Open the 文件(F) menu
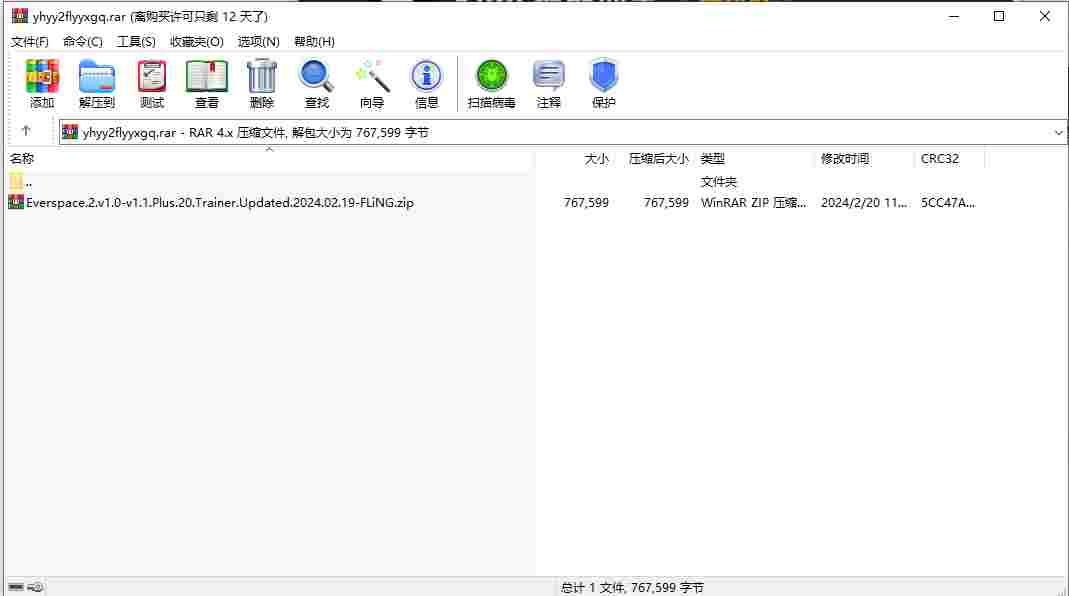Screen dimensions: 1069x596 pos(29,42)
